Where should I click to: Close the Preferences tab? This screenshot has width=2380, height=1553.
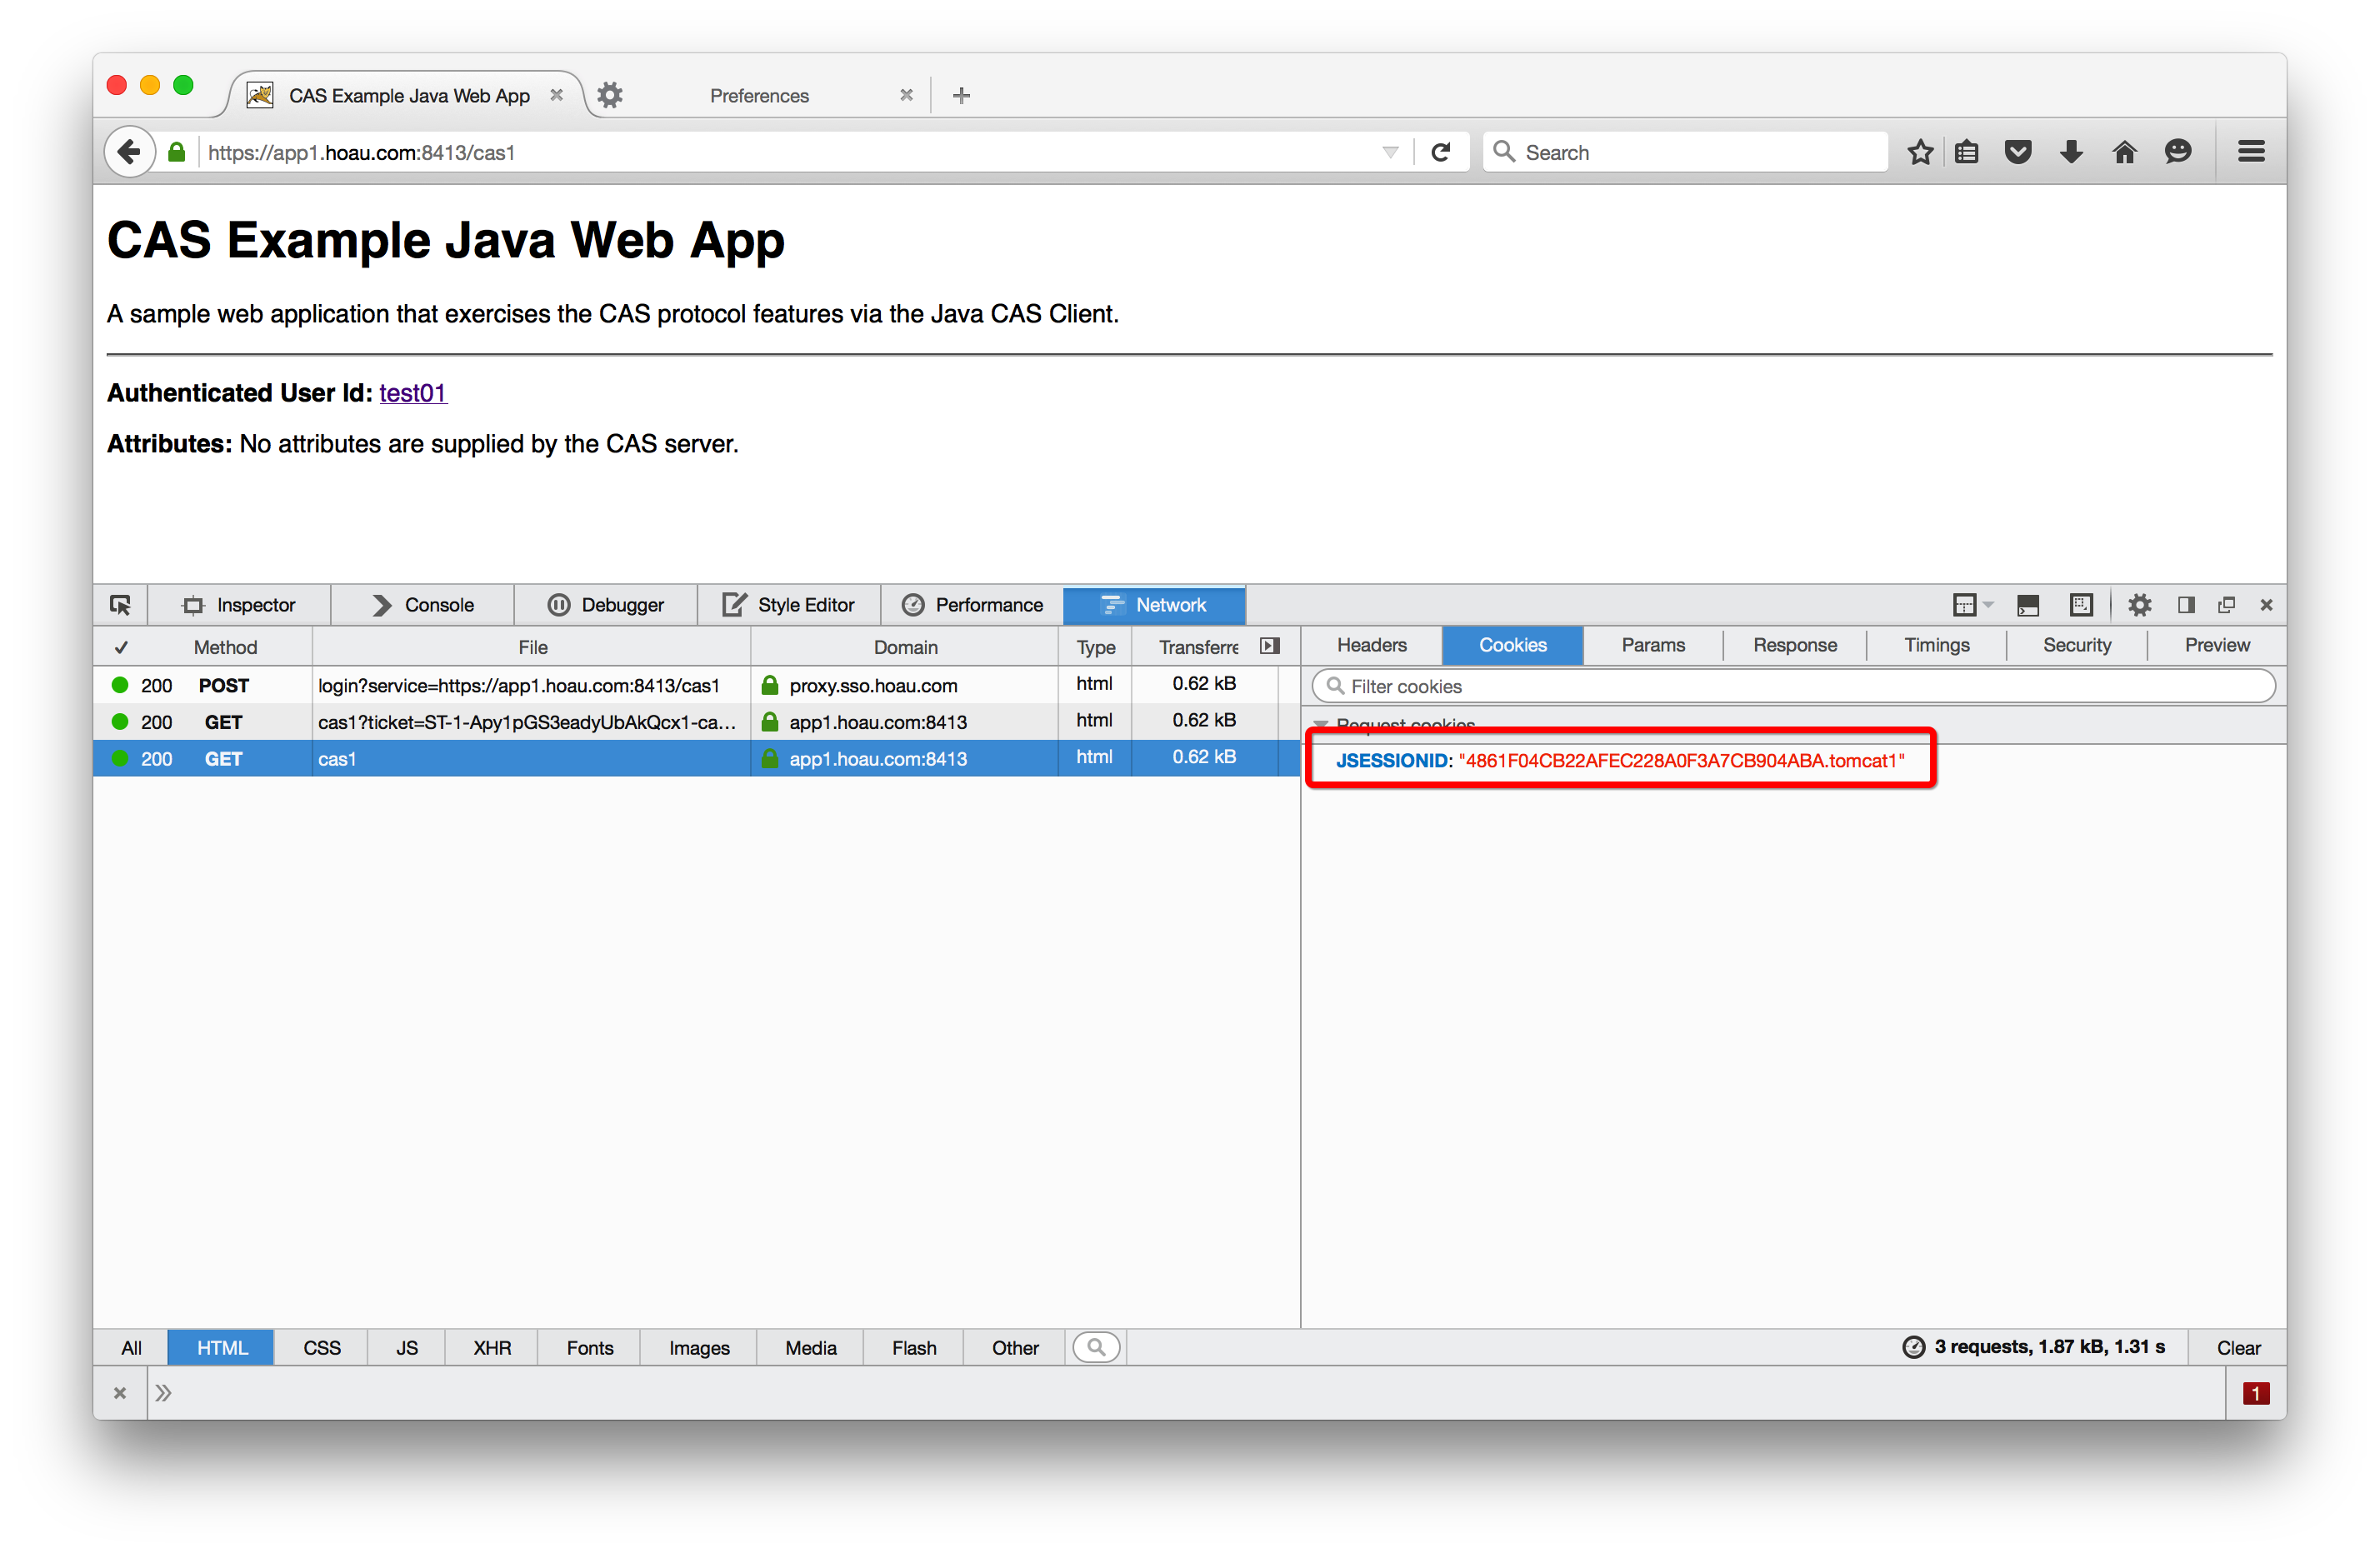point(906,95)
